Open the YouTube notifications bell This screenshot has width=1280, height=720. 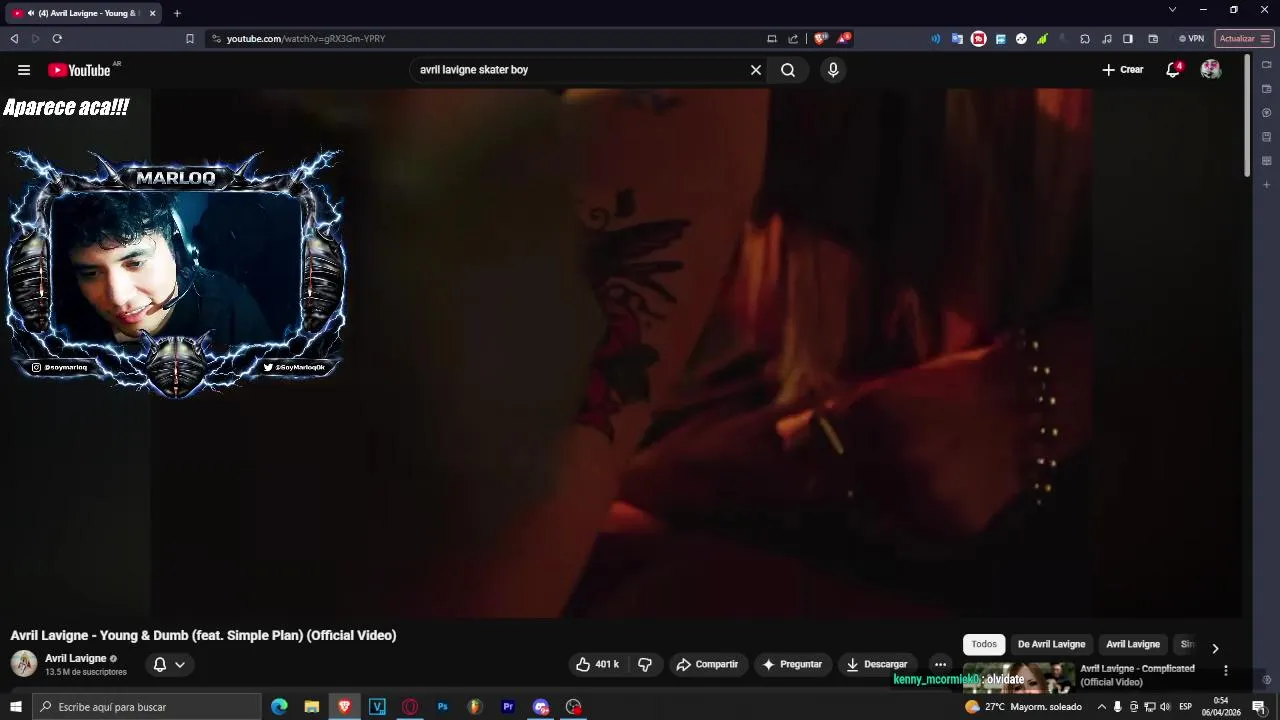[1173, 70]
